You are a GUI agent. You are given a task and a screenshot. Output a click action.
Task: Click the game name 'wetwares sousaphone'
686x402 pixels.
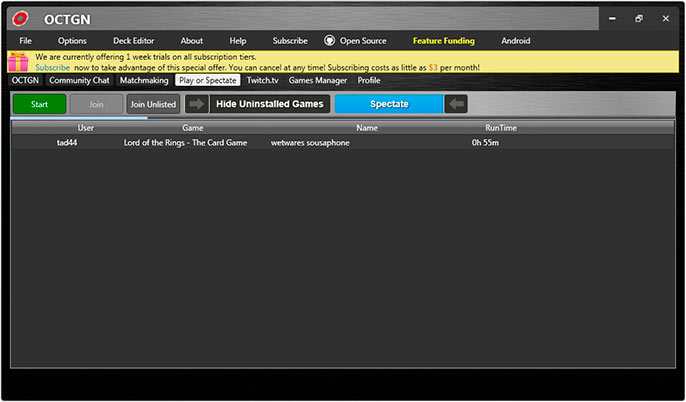310,143
